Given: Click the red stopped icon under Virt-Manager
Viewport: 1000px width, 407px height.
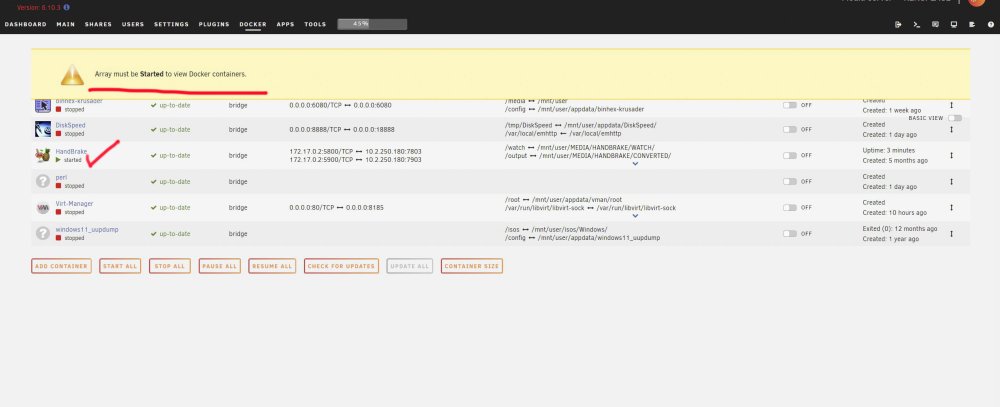Looking at the screenshot, I should pos(58,212).
